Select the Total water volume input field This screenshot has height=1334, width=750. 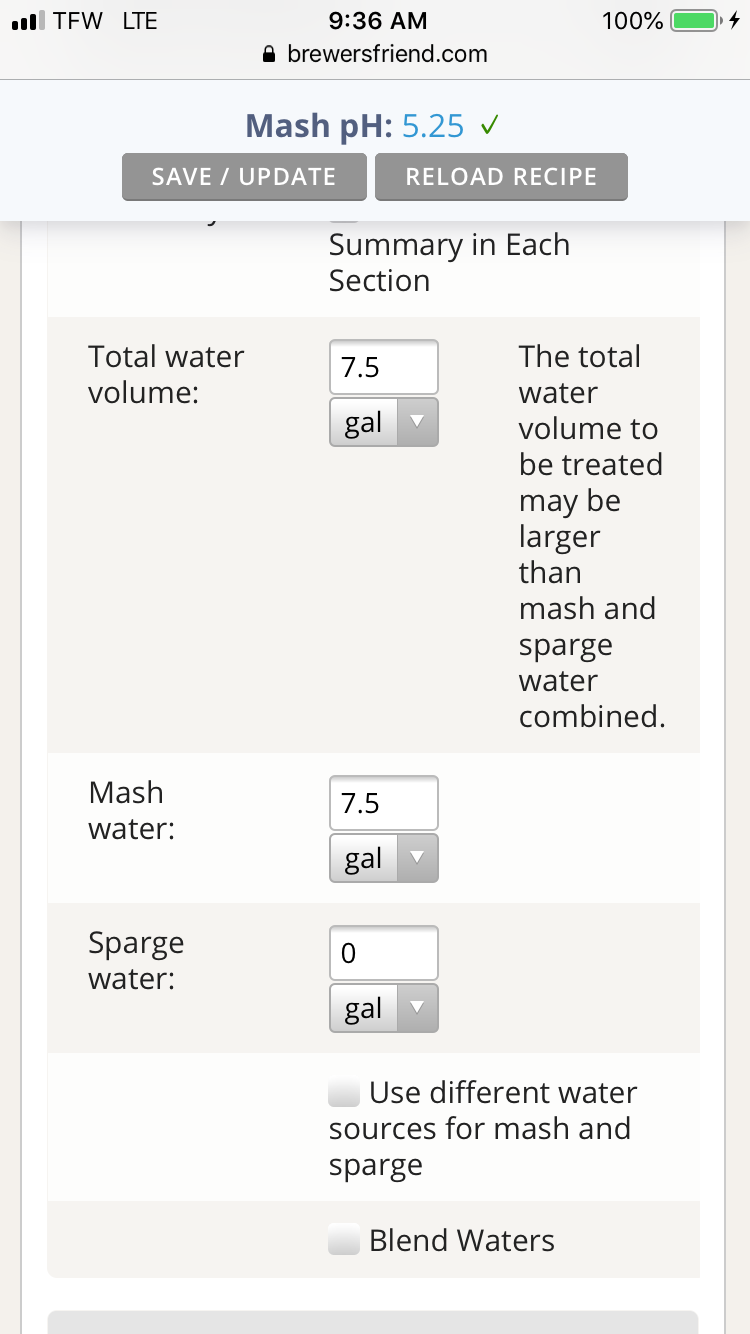click(384, 367)
